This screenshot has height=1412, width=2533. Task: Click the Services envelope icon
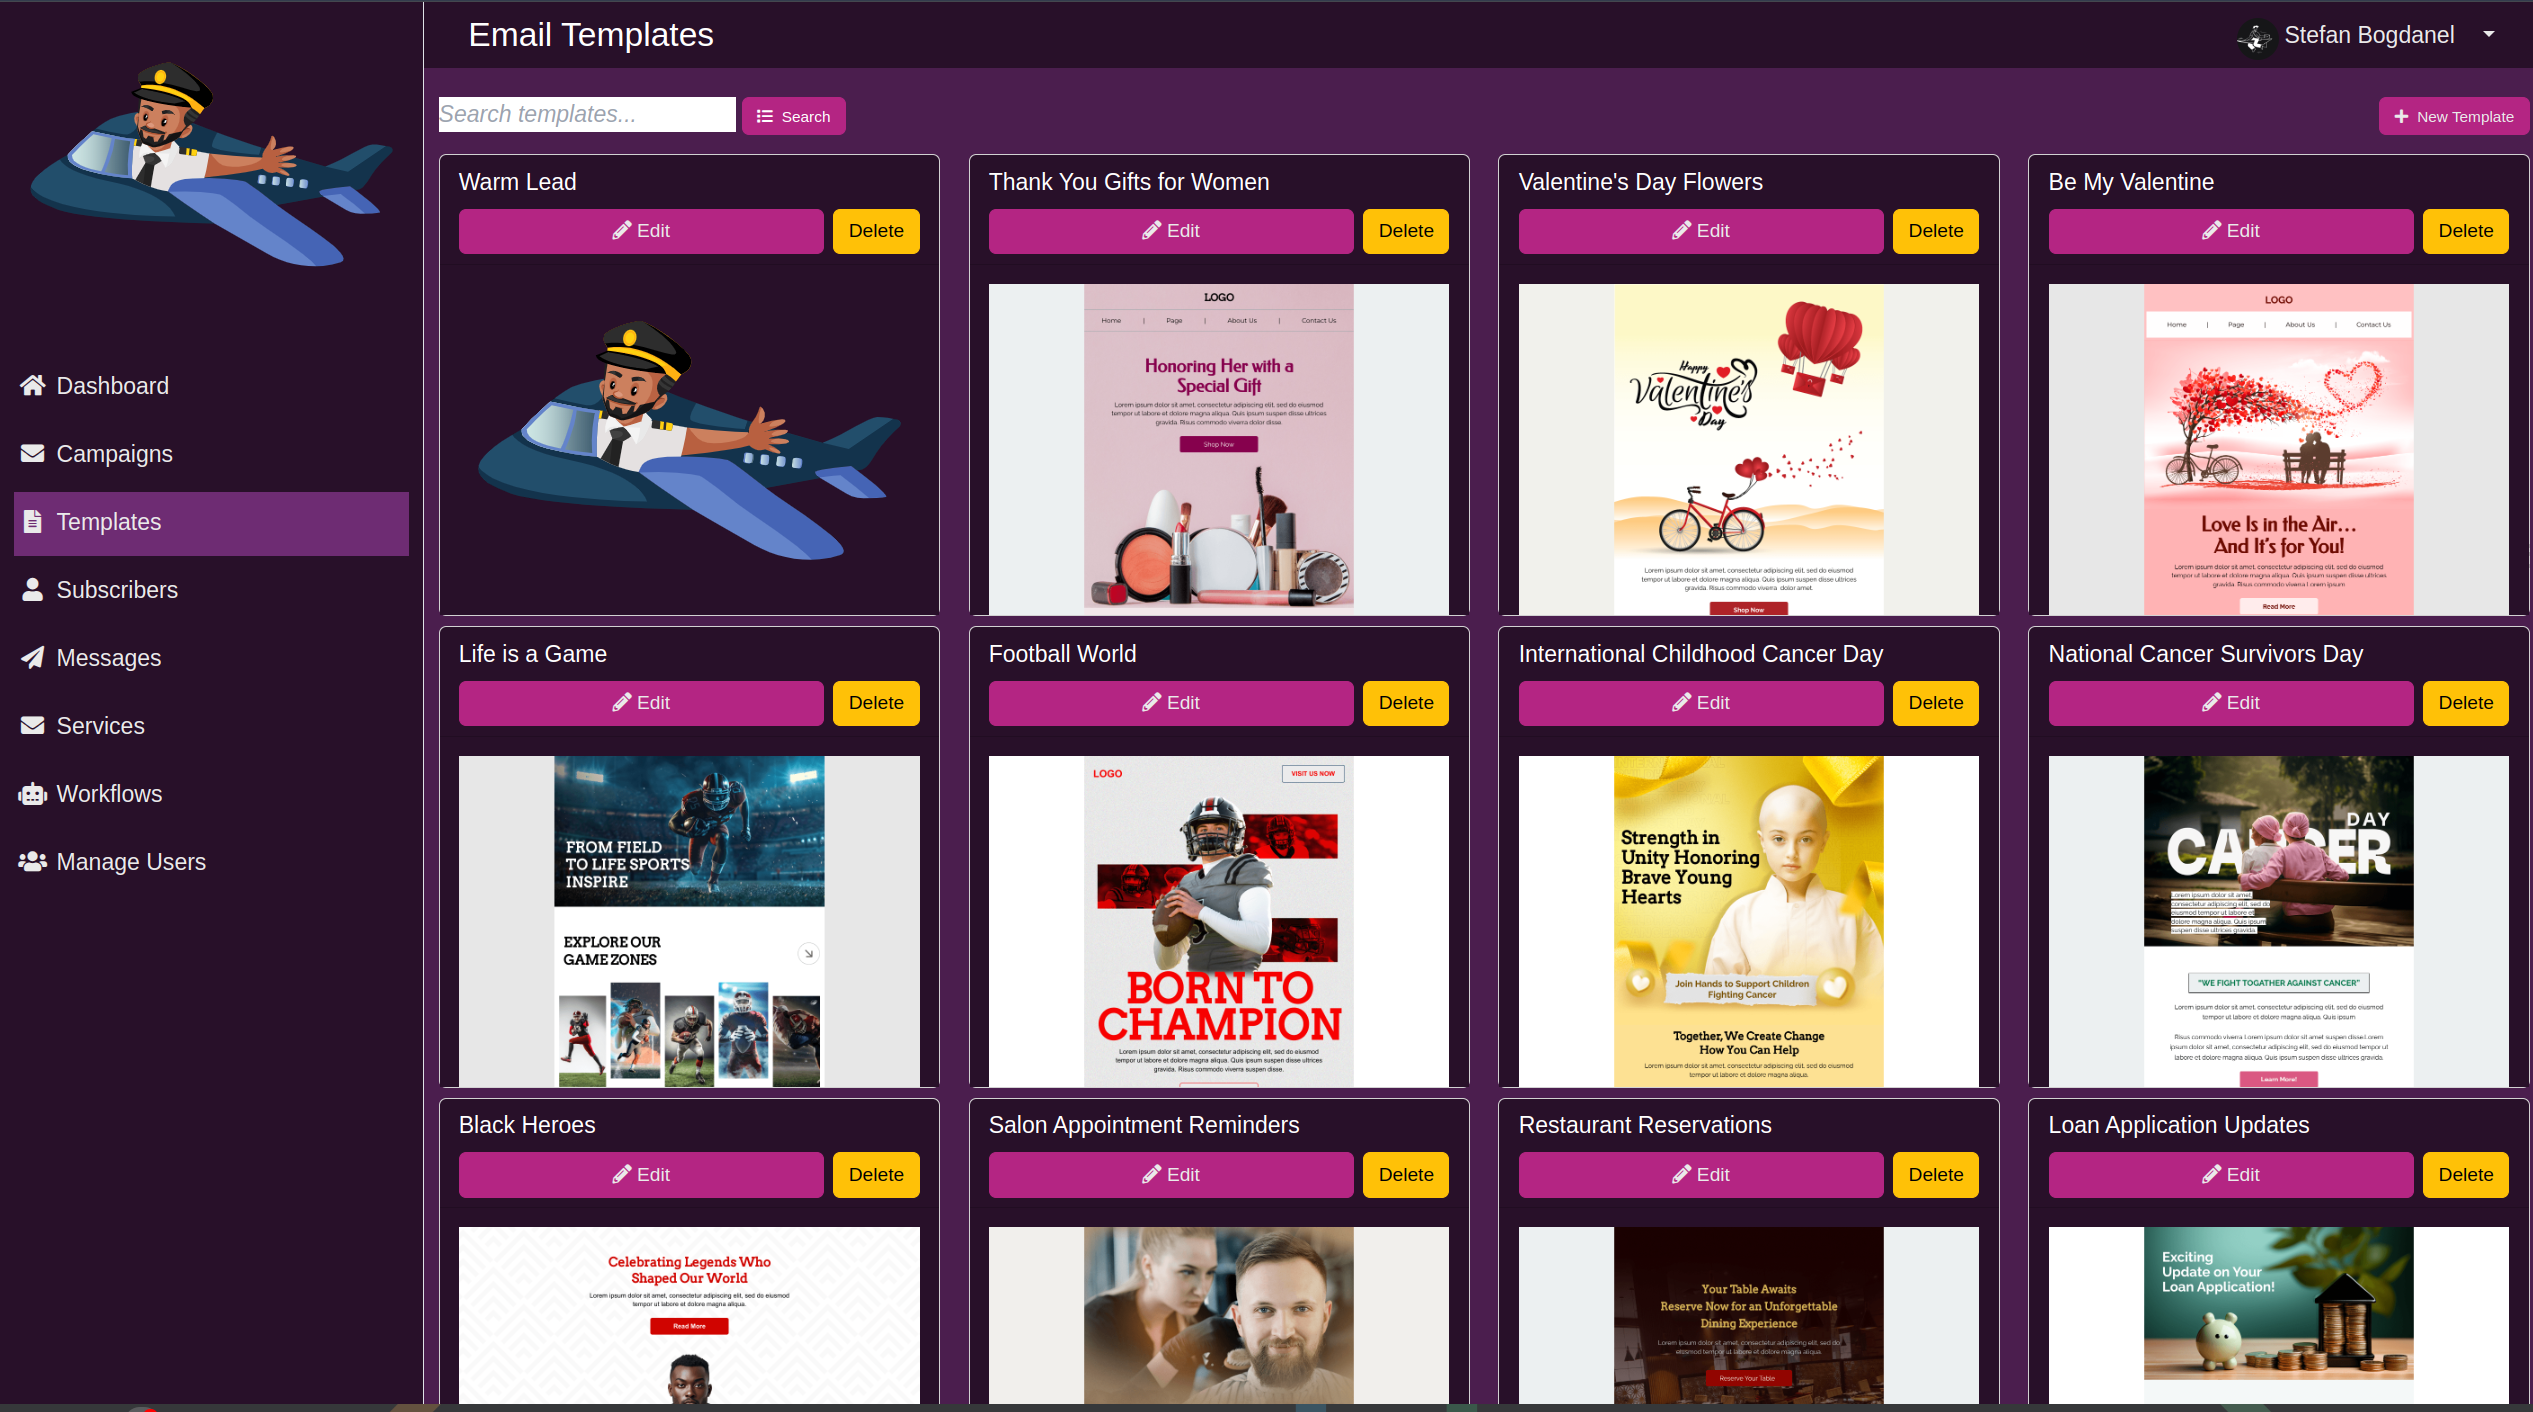tap(33, 725)
